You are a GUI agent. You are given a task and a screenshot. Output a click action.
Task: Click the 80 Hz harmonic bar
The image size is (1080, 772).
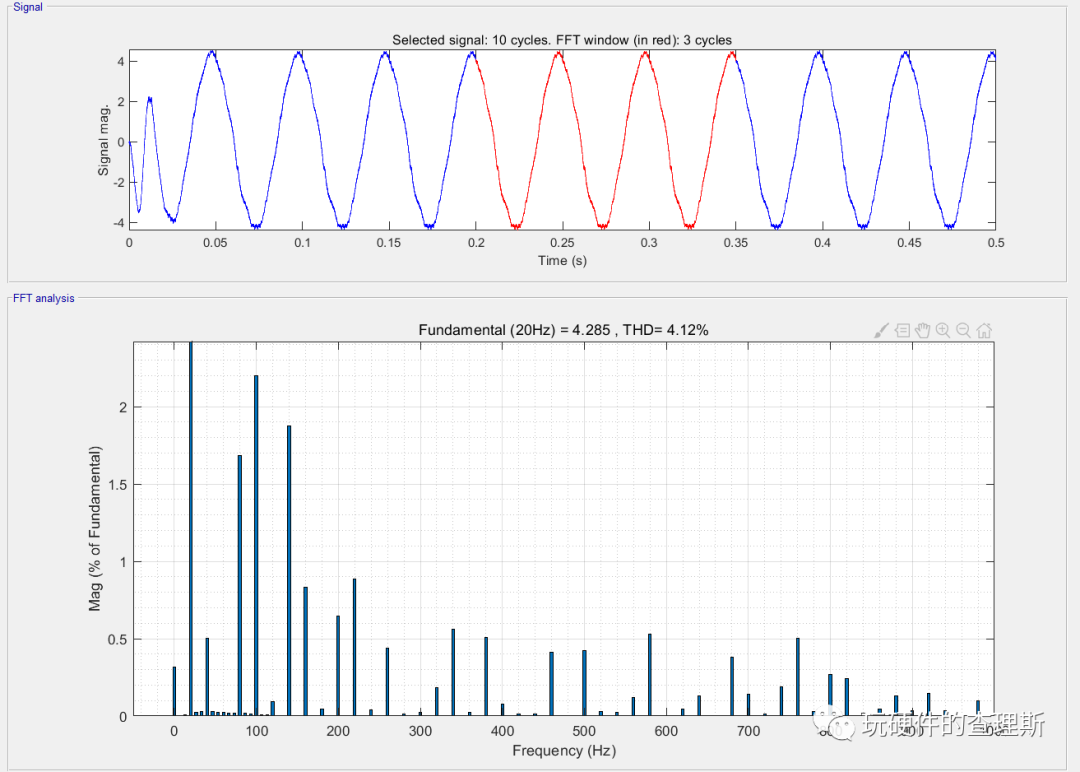click(240, 585)
